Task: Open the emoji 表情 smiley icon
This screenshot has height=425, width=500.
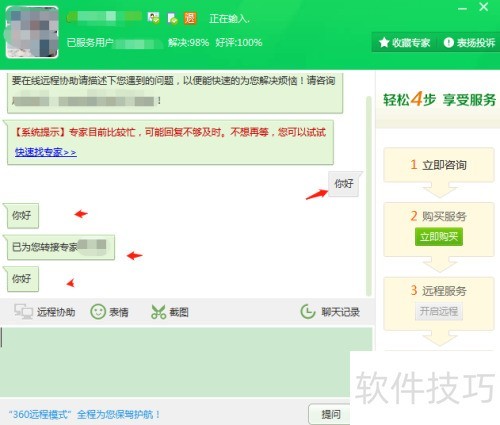Action: [x=98, y=312]
